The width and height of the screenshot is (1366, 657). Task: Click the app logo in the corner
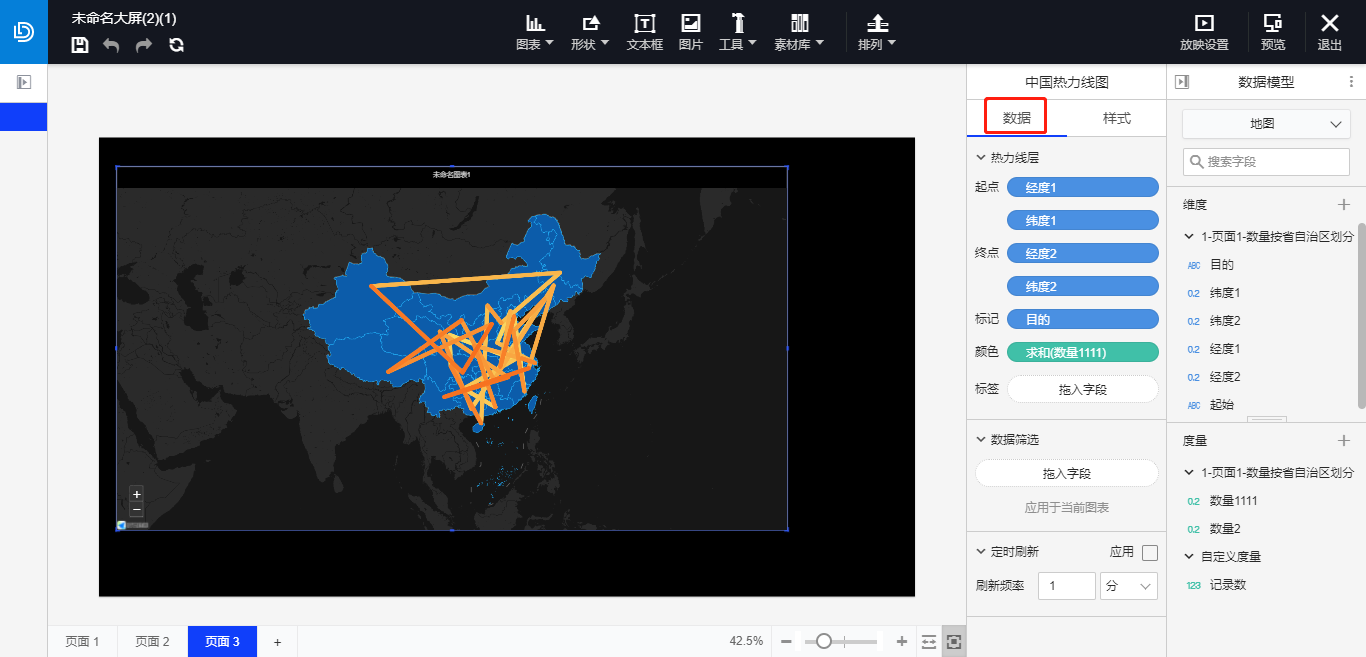(x=23, y=32)
